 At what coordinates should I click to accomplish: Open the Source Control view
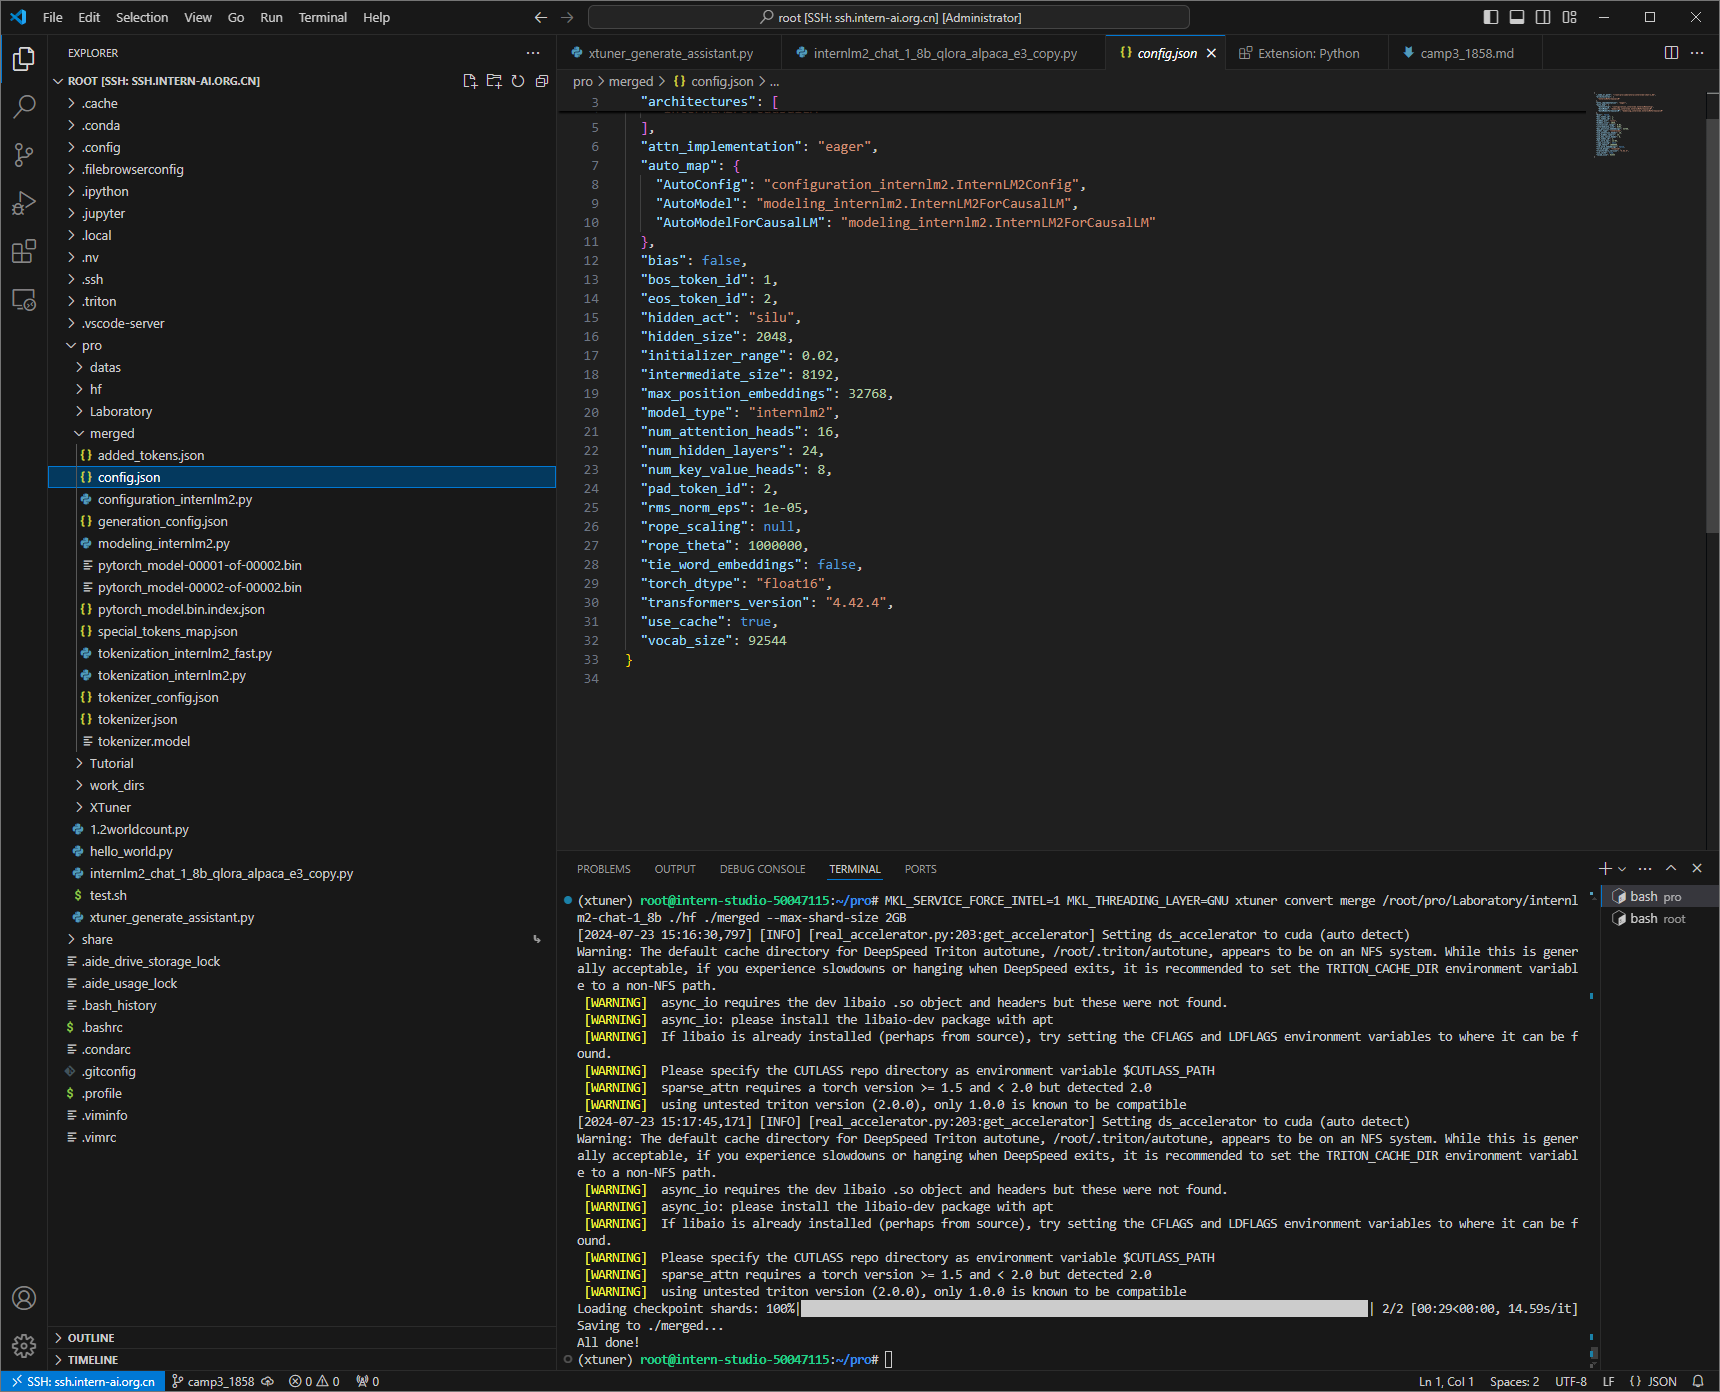[24, 154]
